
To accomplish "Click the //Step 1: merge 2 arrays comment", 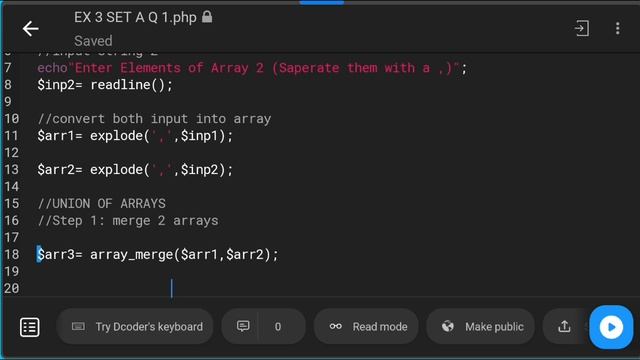I will [128, 220].
